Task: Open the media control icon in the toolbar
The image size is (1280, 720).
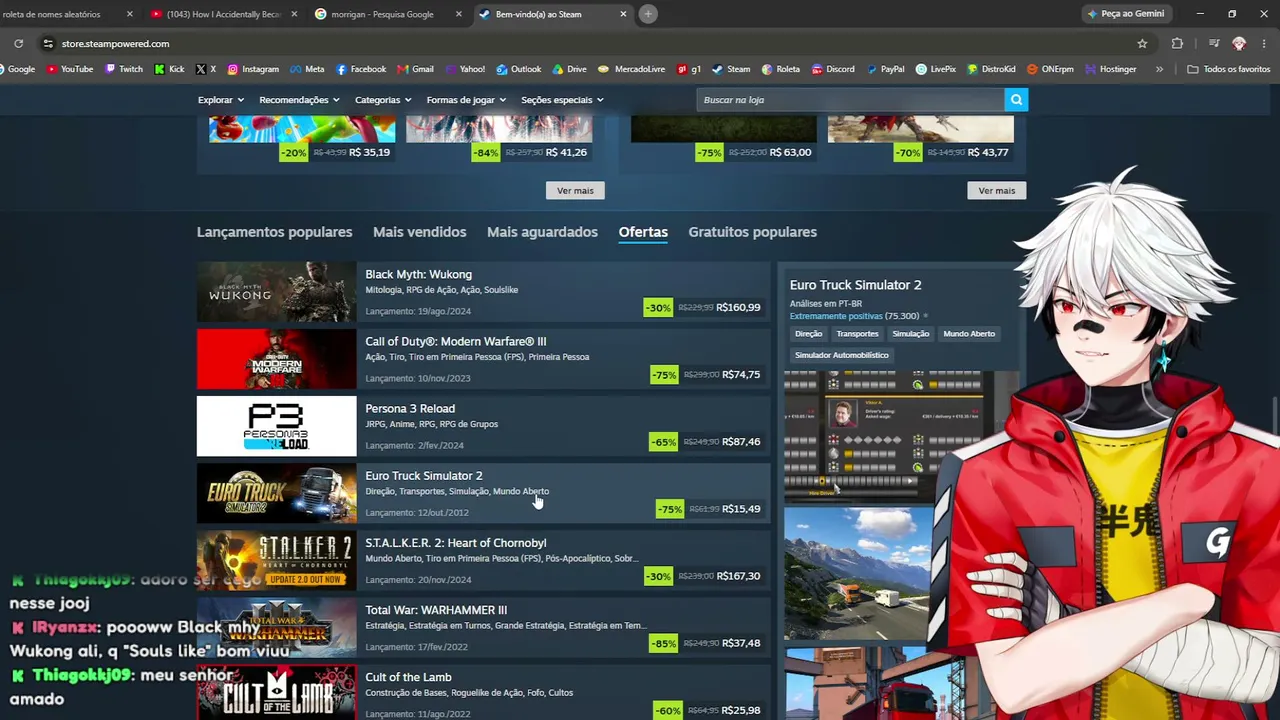Action: pyautogui.click(x=1213, y=44)
